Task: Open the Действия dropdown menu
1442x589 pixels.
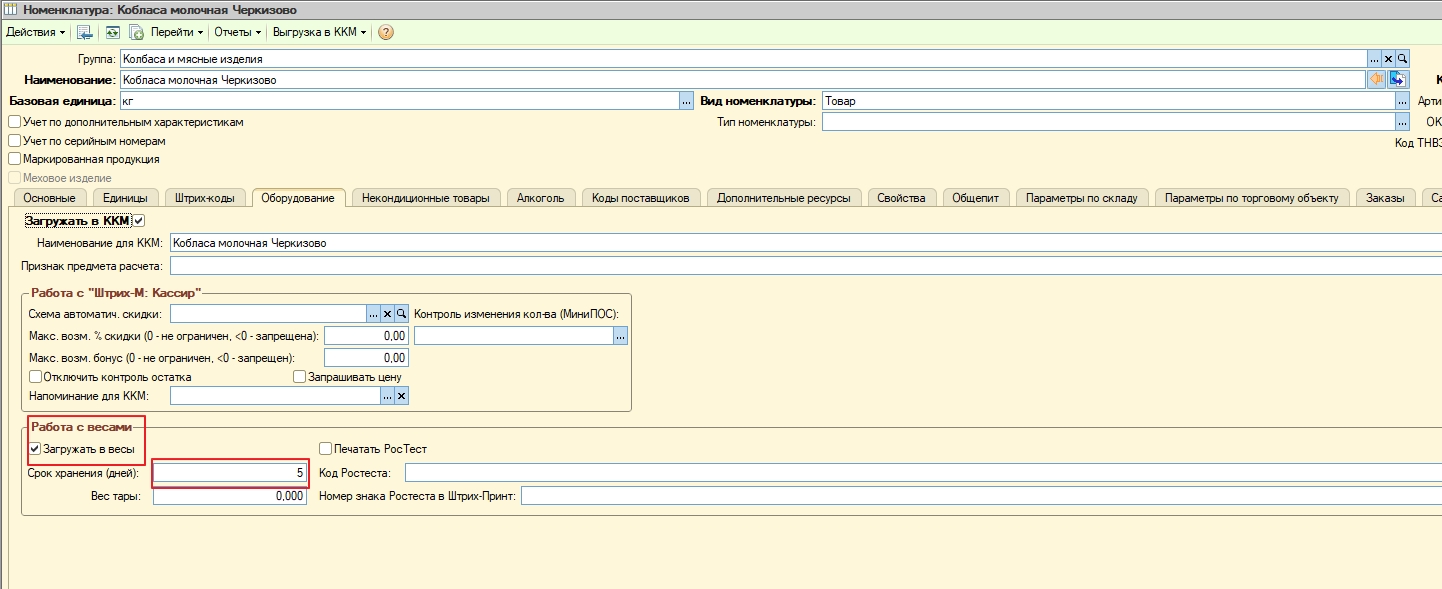Action: point(35,32)
